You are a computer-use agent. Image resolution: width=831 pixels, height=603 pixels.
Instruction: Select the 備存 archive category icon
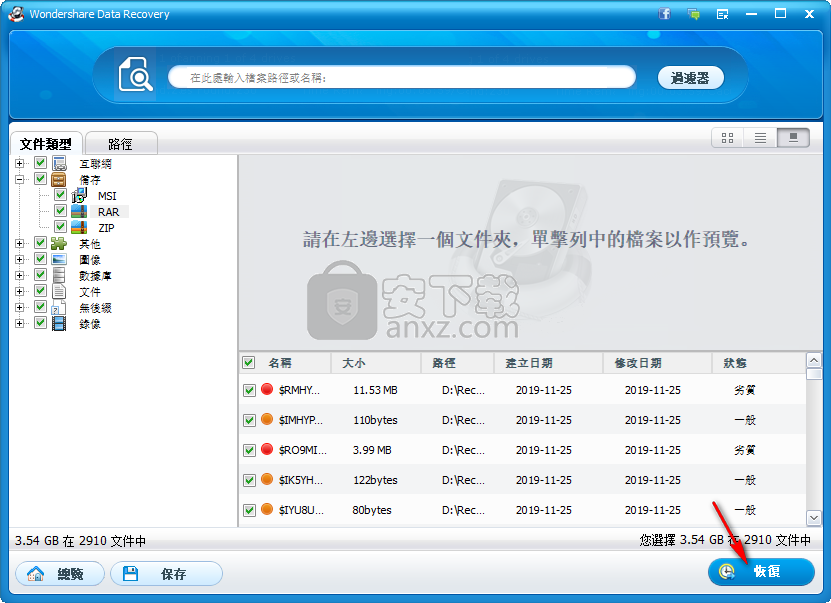click(59, 179)
